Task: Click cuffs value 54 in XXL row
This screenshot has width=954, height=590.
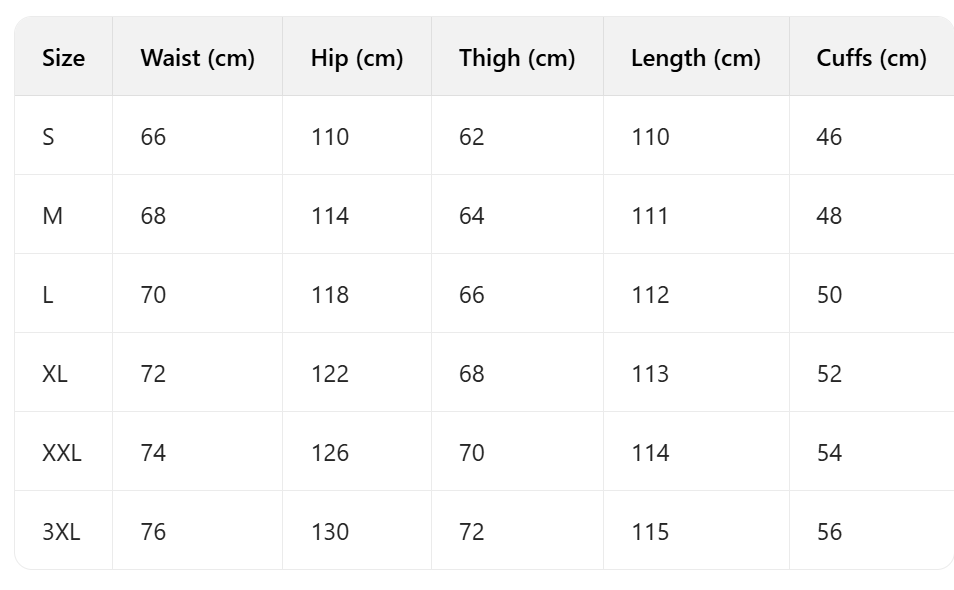Action: [829, 453]
